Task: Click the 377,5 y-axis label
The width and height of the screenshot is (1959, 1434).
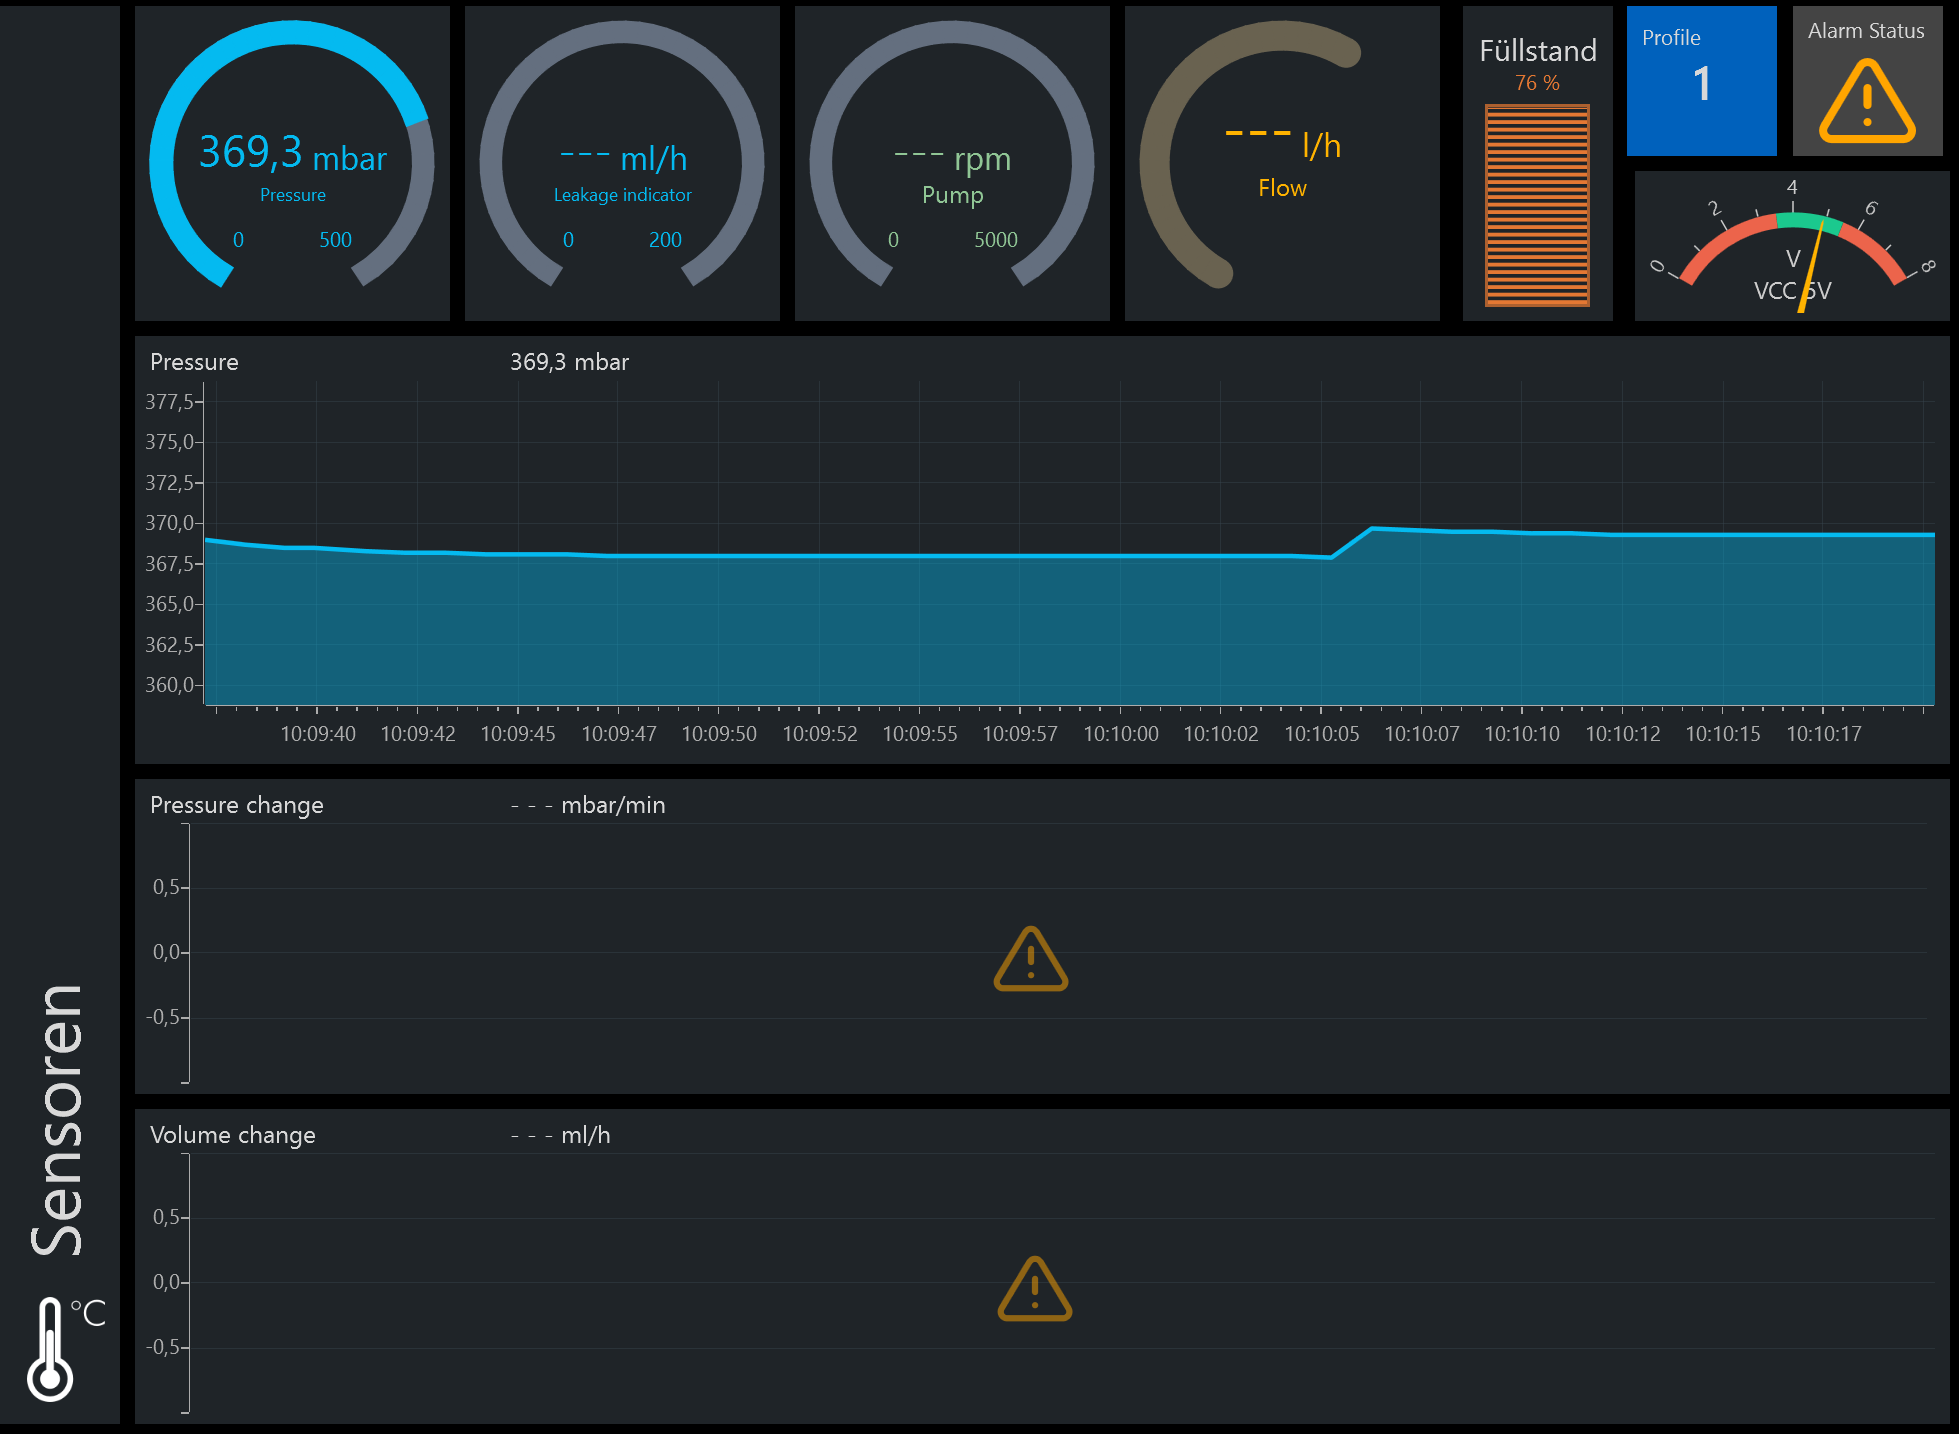Action: pos(170,402)
